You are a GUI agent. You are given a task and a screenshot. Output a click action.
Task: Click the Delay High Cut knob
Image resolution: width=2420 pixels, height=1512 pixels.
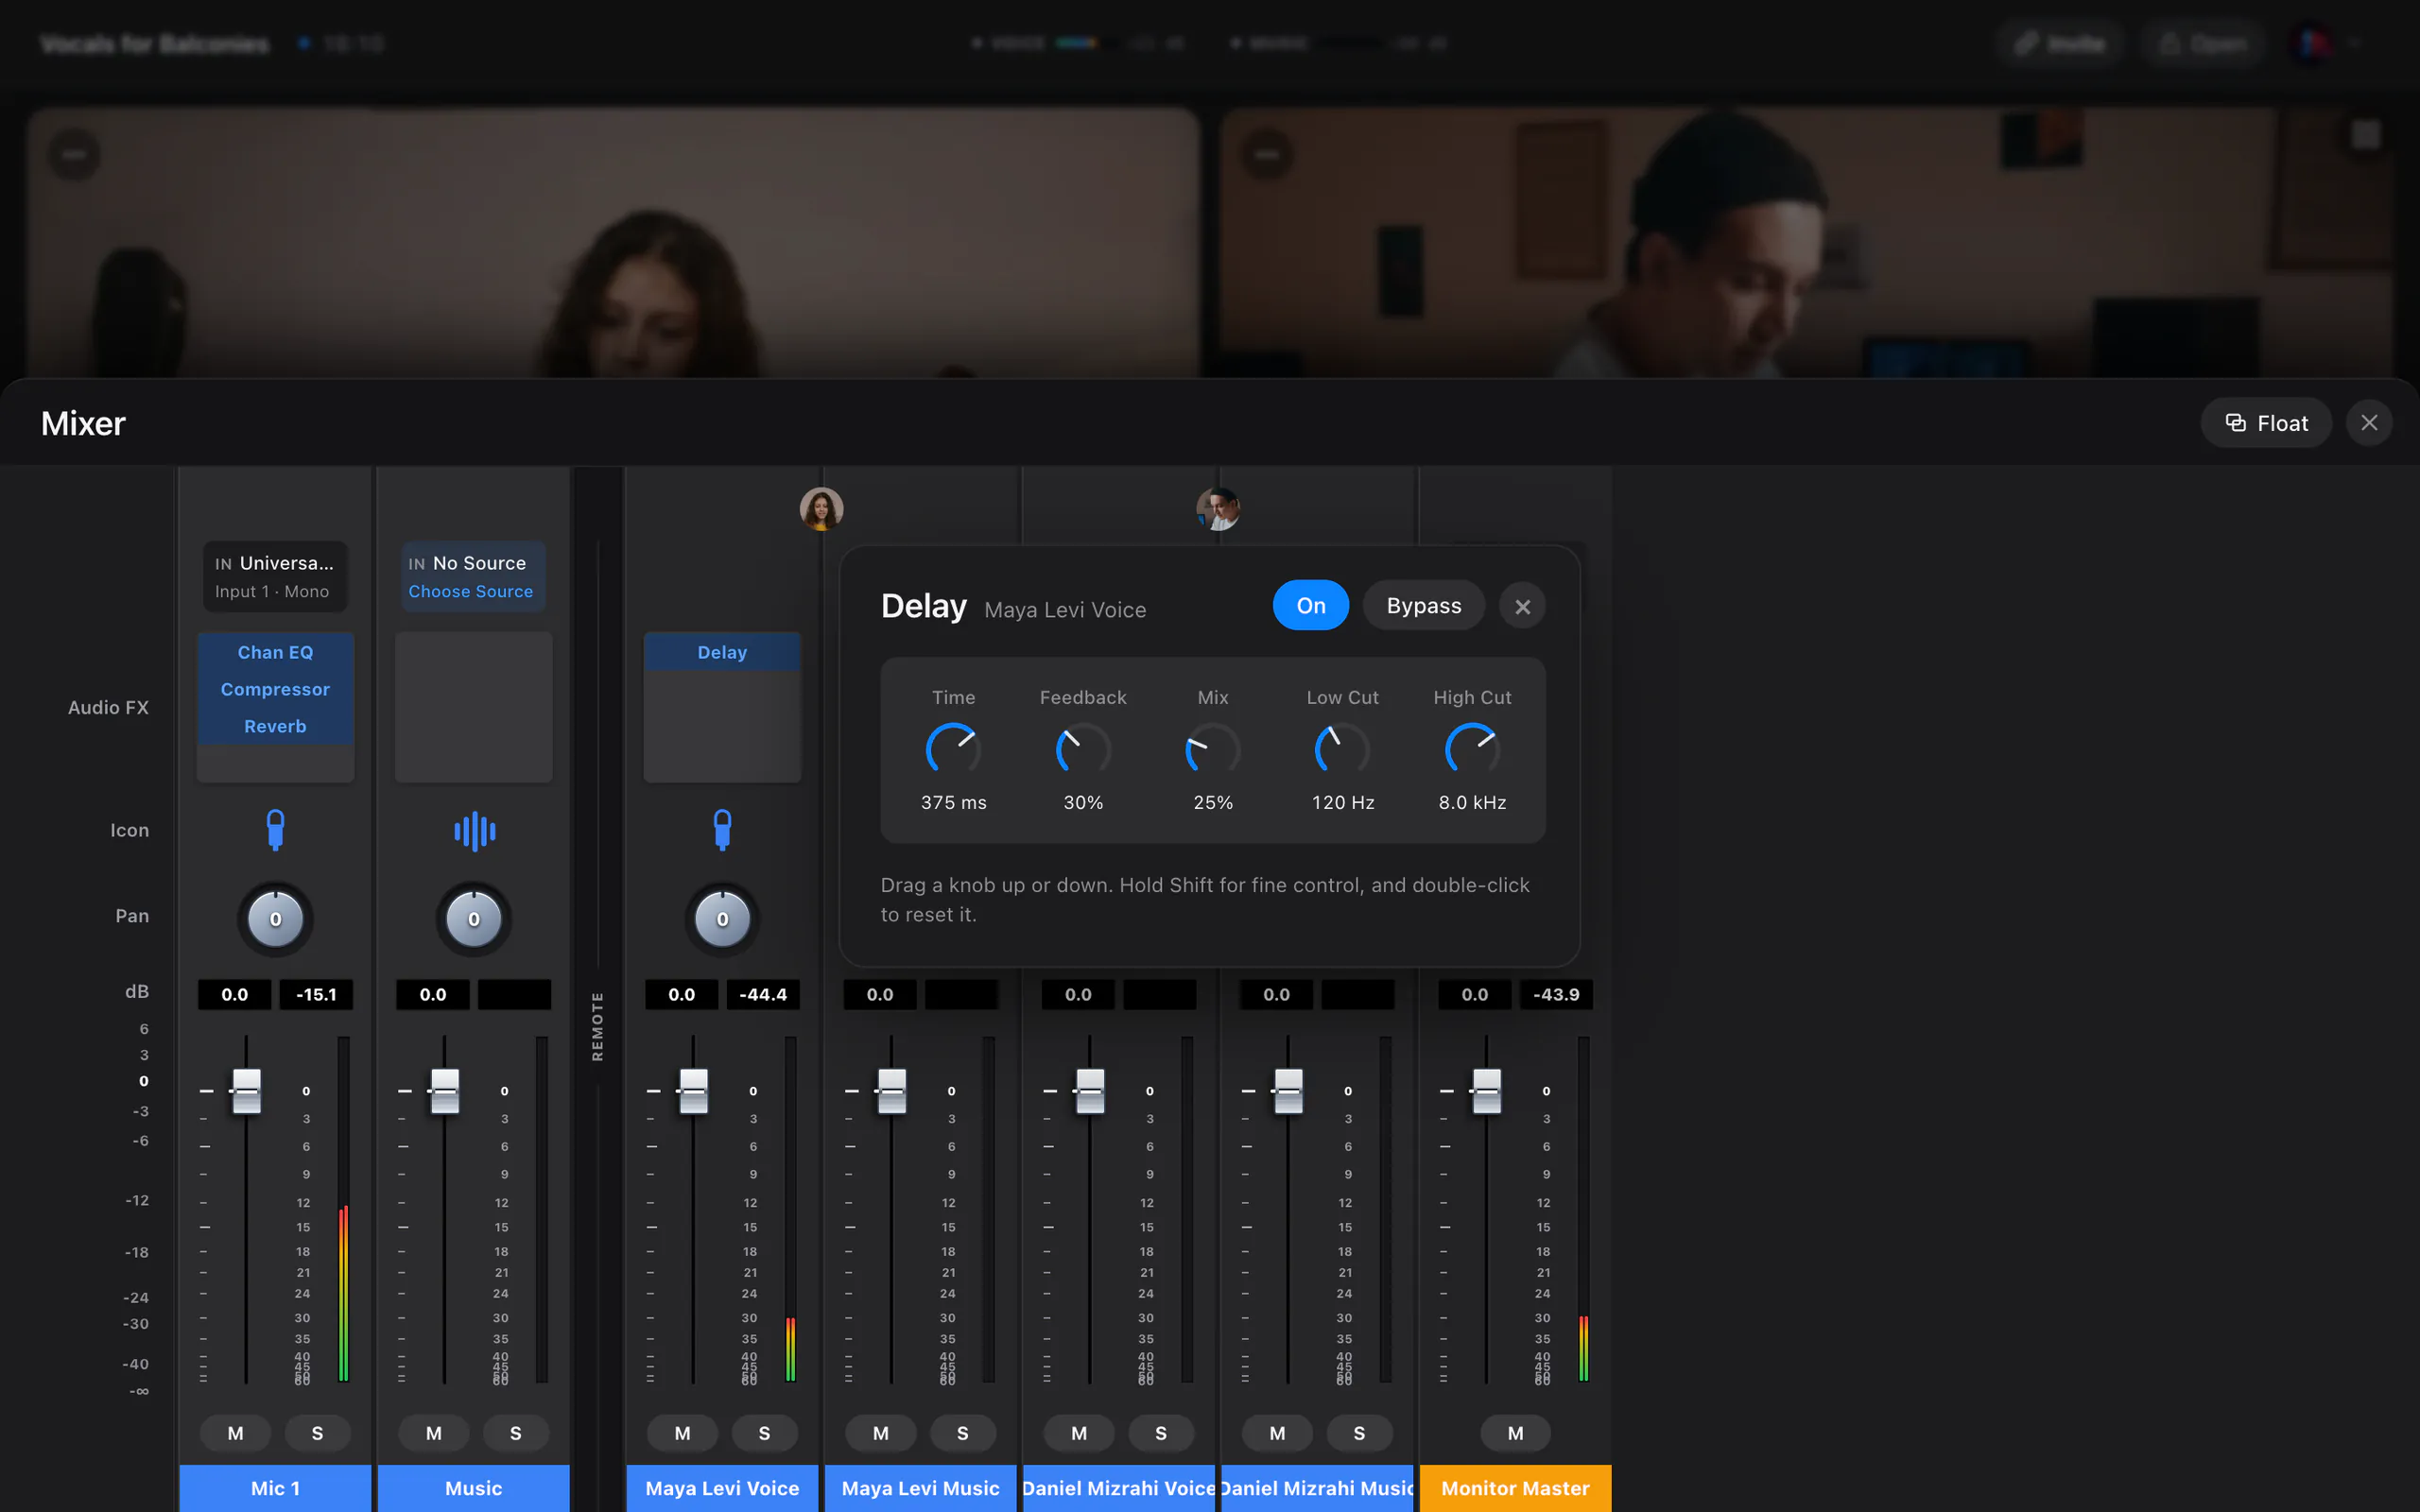(x=1472, y=749)
